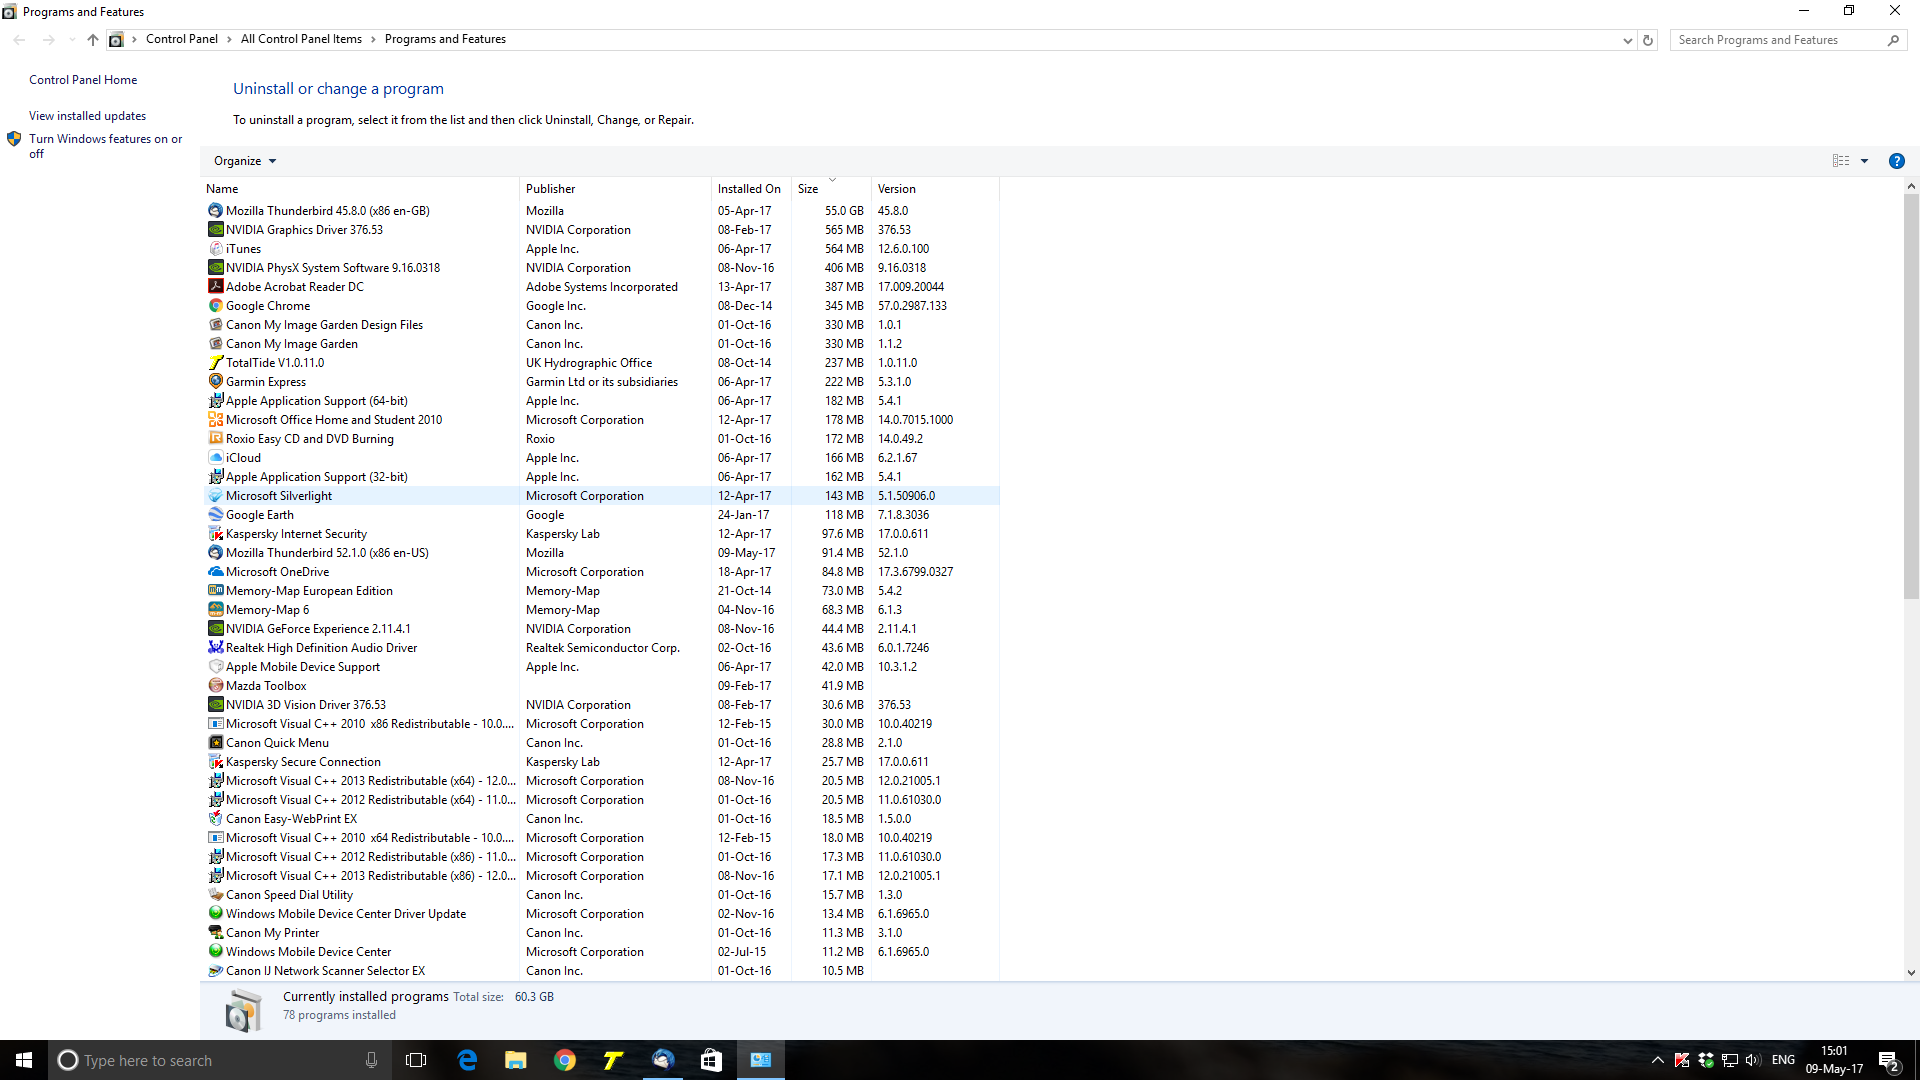Click the Help question mark icon

[1896, 161]
